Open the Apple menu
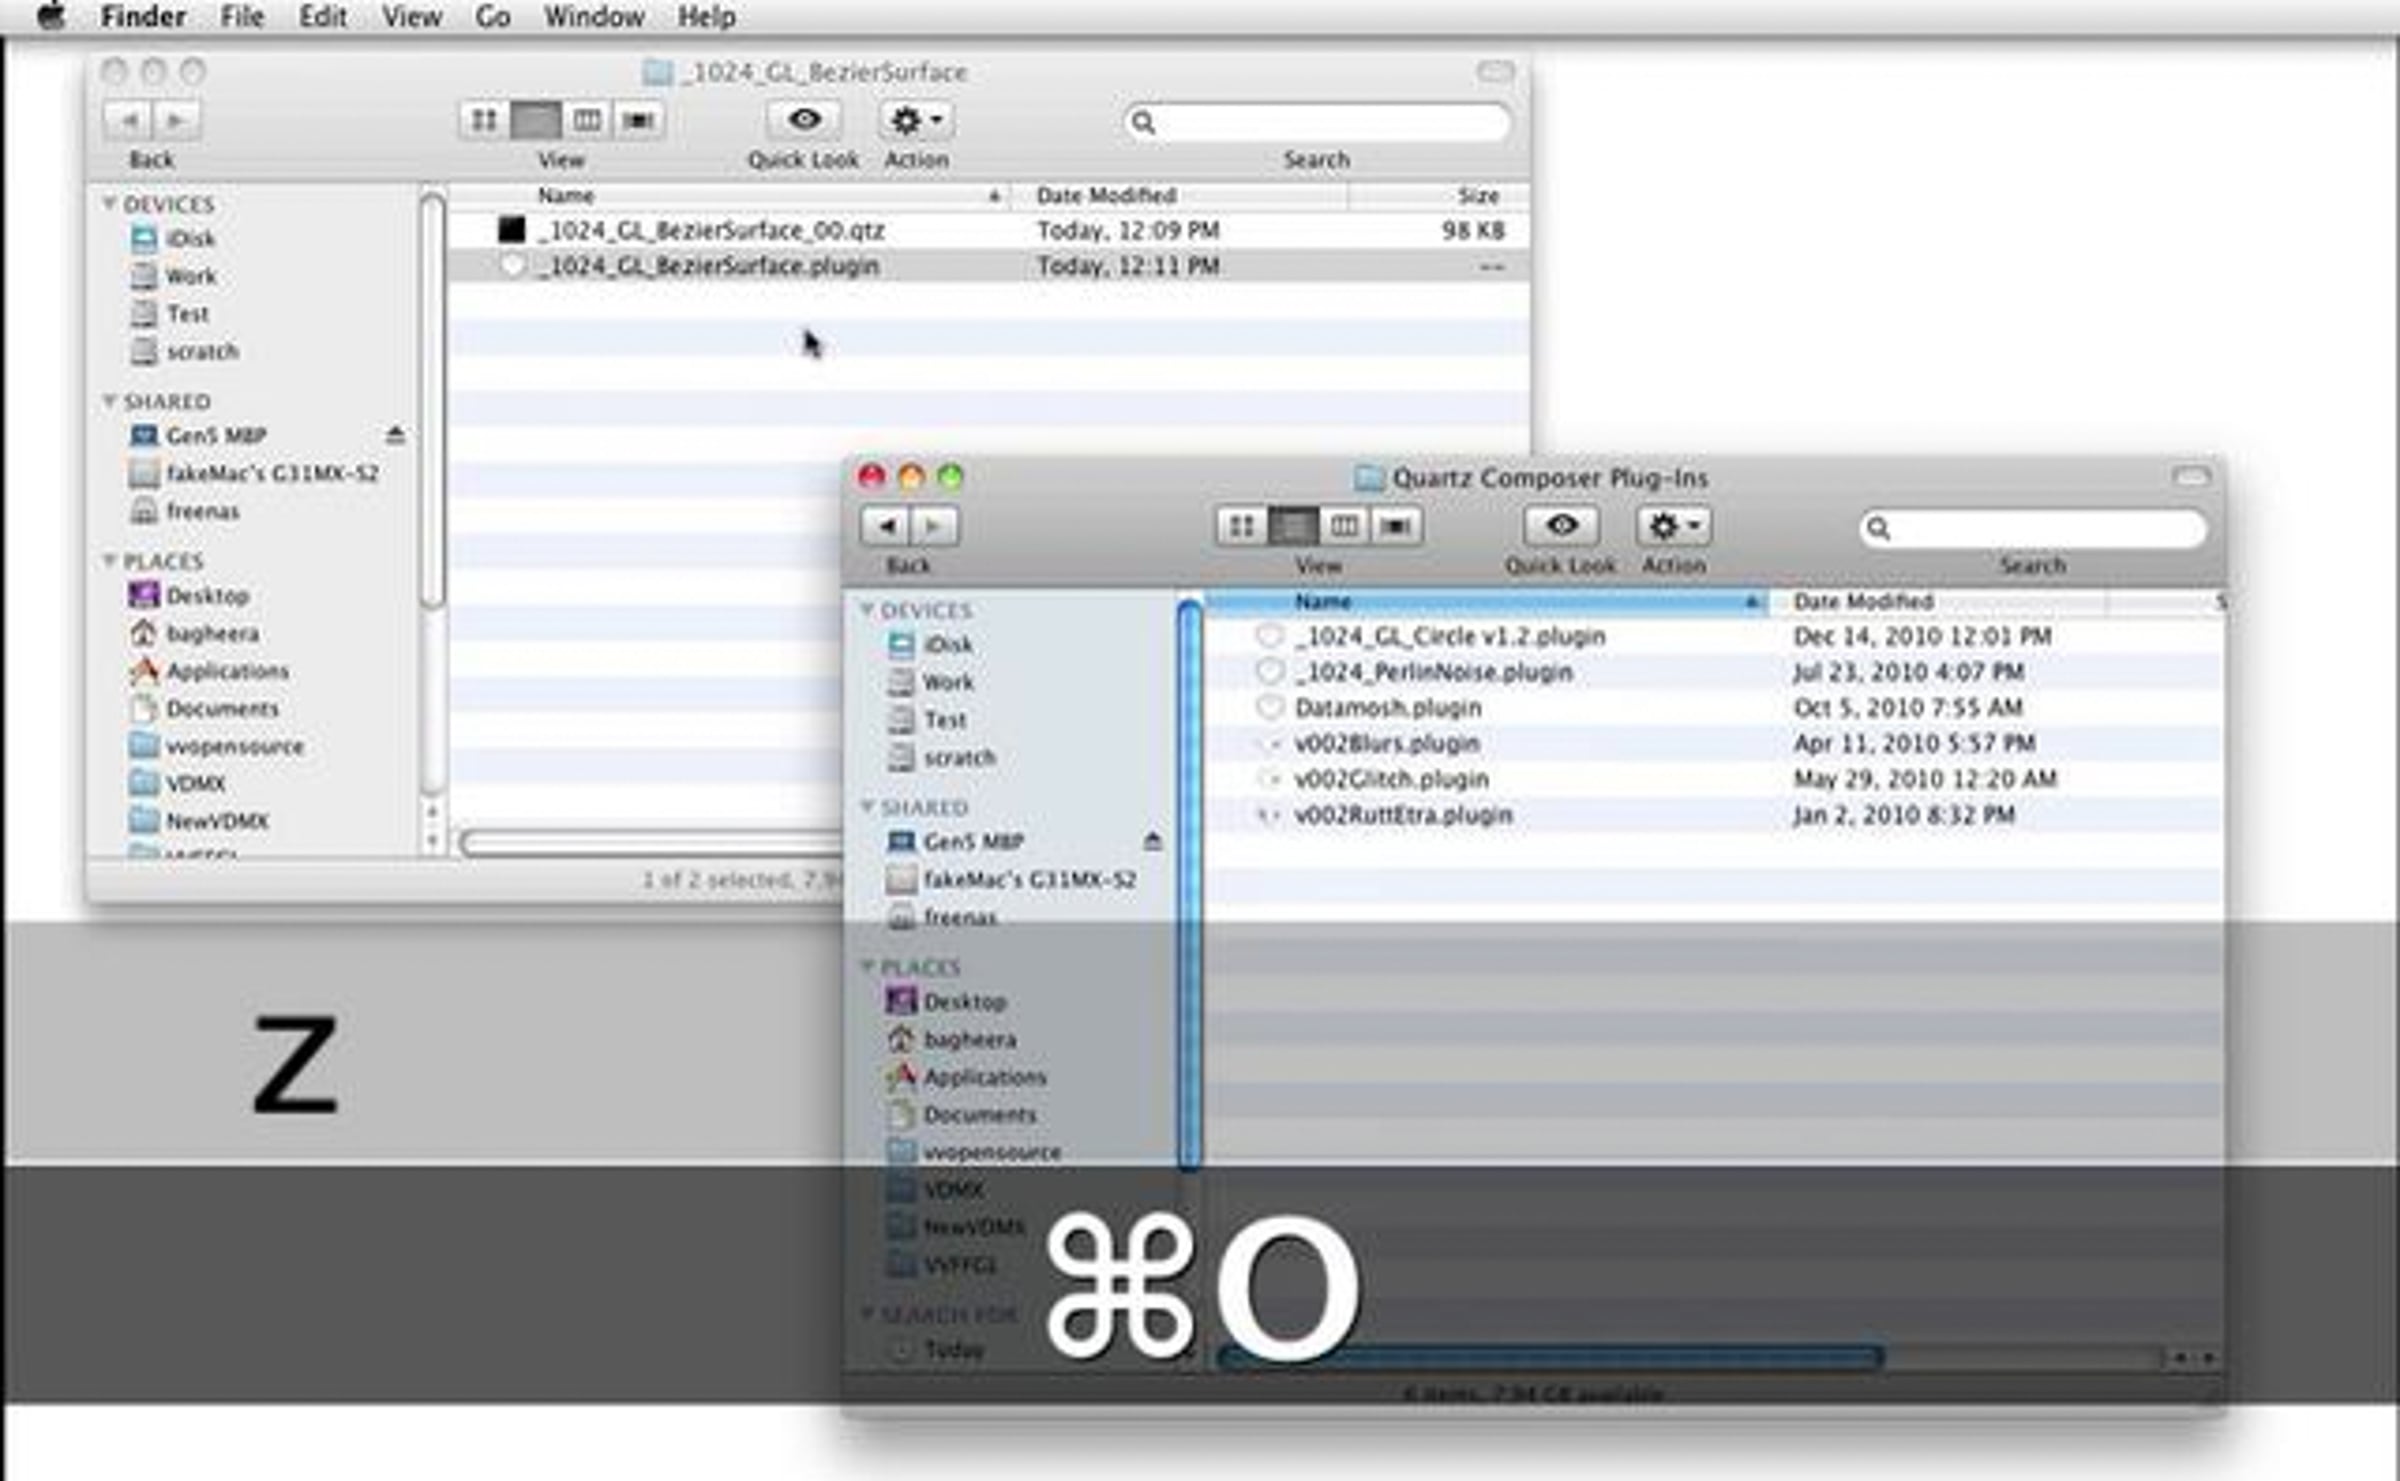 [x=51, y=16]
